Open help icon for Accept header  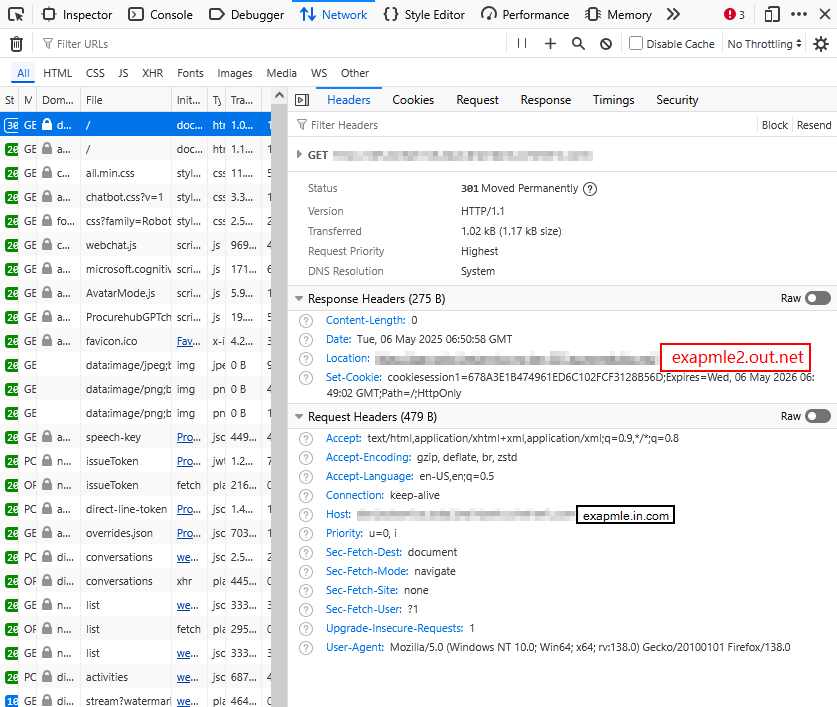tap(306, 438)
